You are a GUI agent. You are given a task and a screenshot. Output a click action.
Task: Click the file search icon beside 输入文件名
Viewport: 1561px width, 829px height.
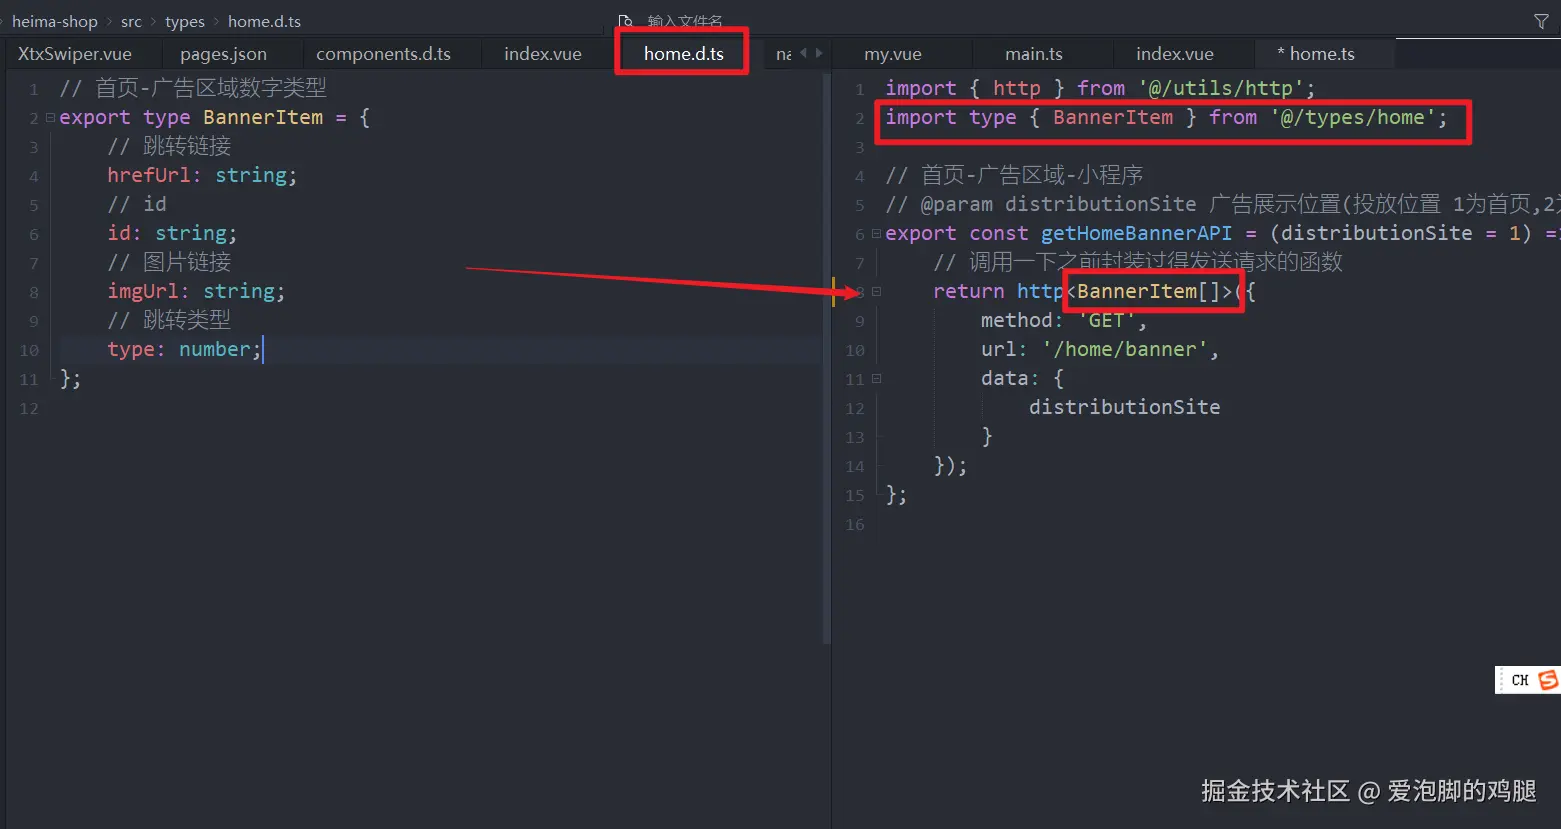coord(626,21)
